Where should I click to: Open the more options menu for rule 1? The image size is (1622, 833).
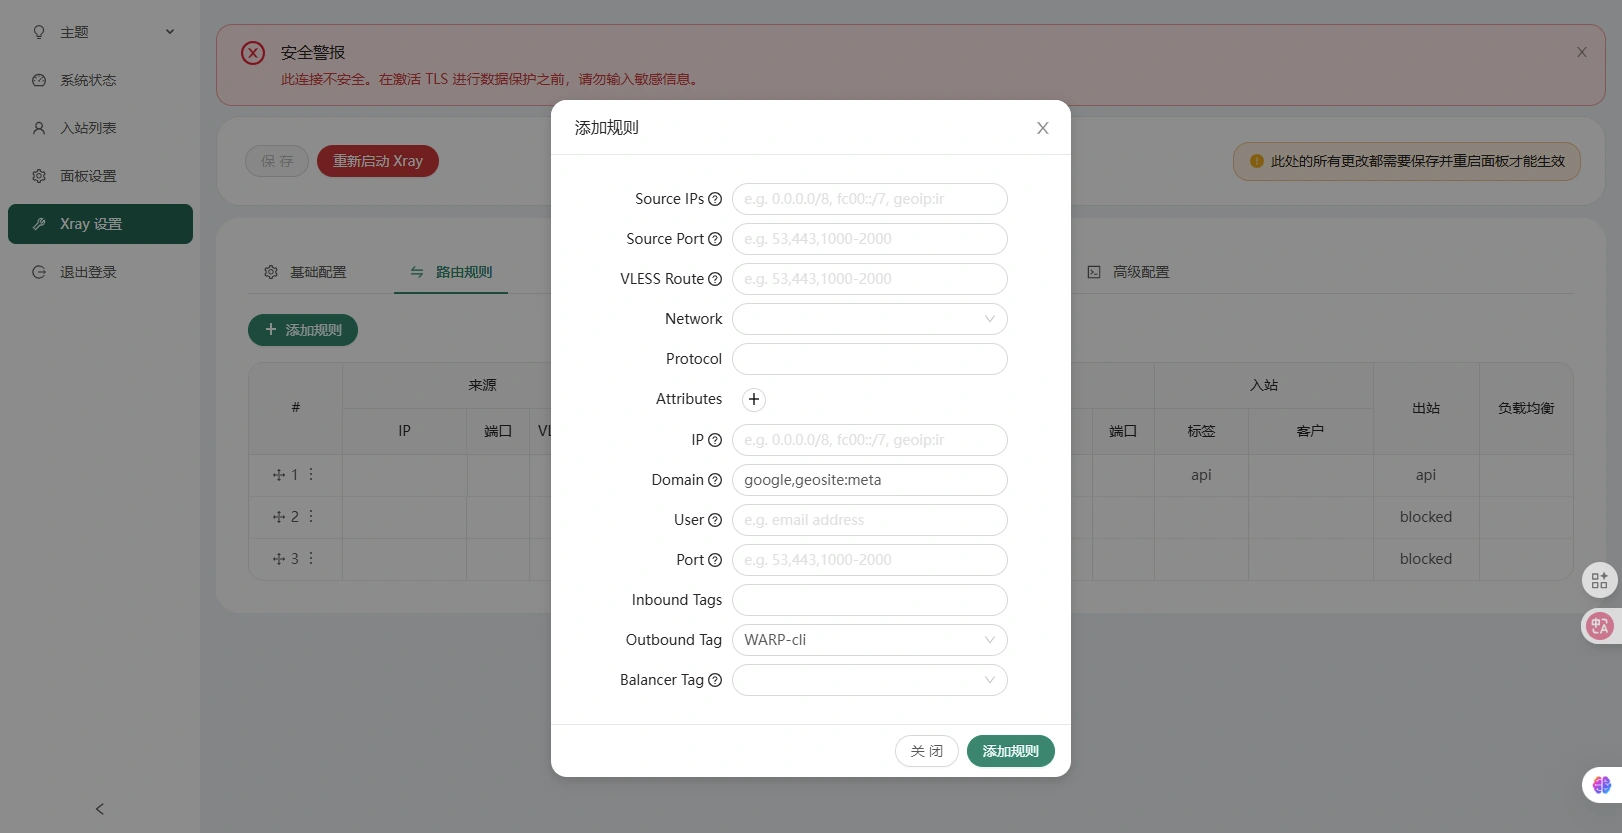311,474
